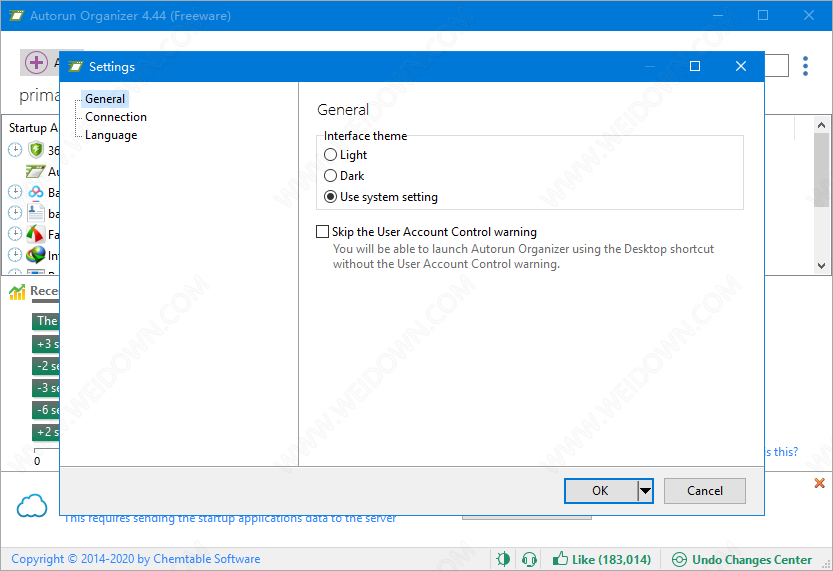
Task: Dismiss bottom panel with orange X
Action: coord(819,483)
